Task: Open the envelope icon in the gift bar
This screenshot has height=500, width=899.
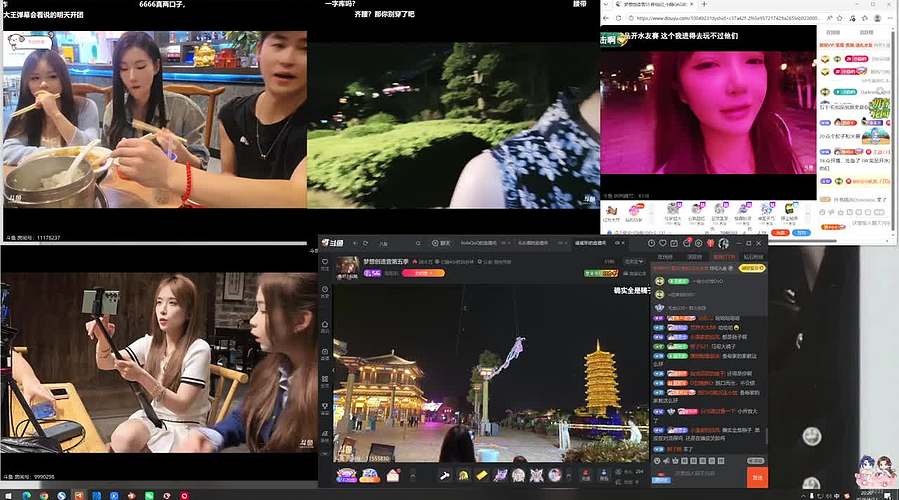Action: 393,475
